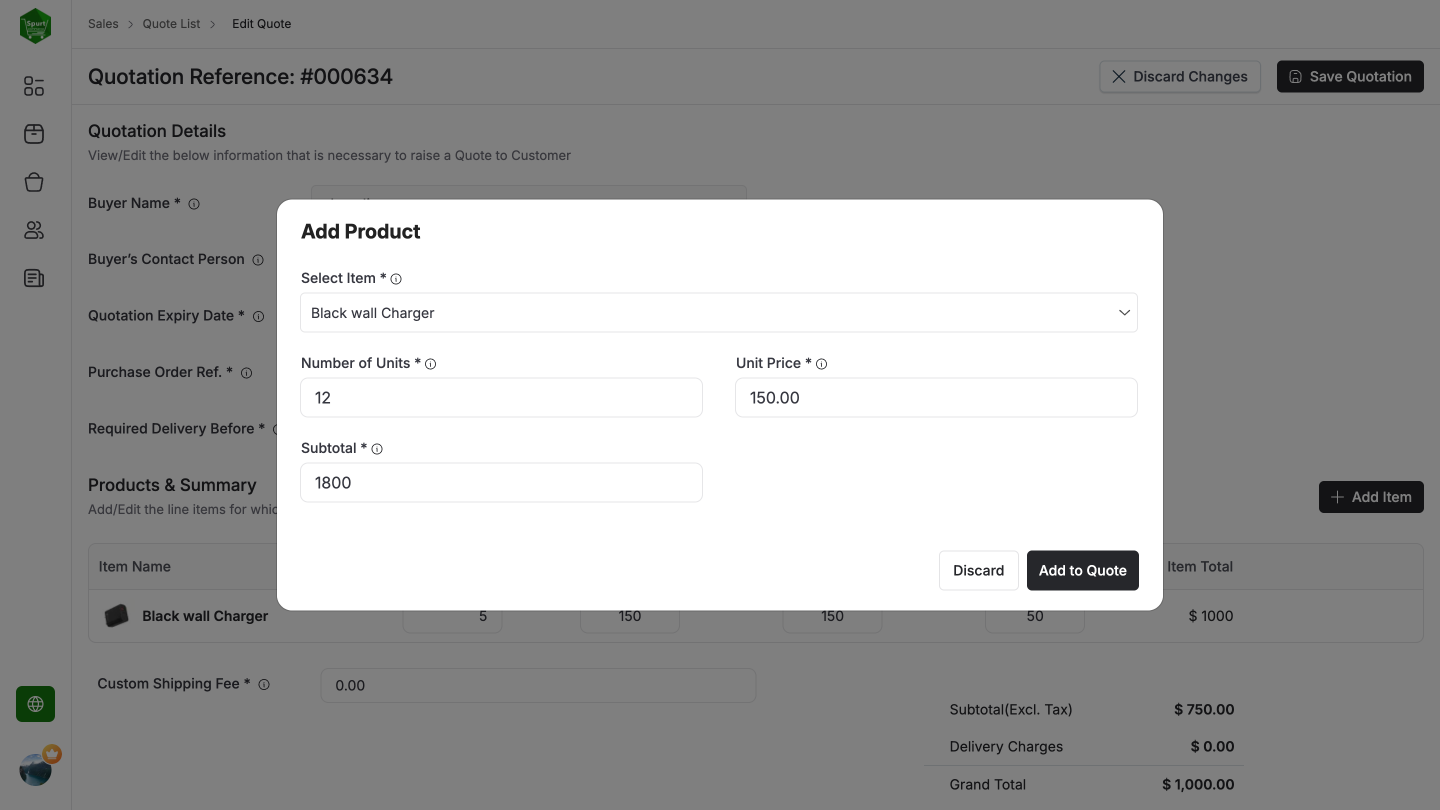Screen dimensions: 1440x810
Task: Click info icon beside Unit Price label
Action: pos(822,364)
